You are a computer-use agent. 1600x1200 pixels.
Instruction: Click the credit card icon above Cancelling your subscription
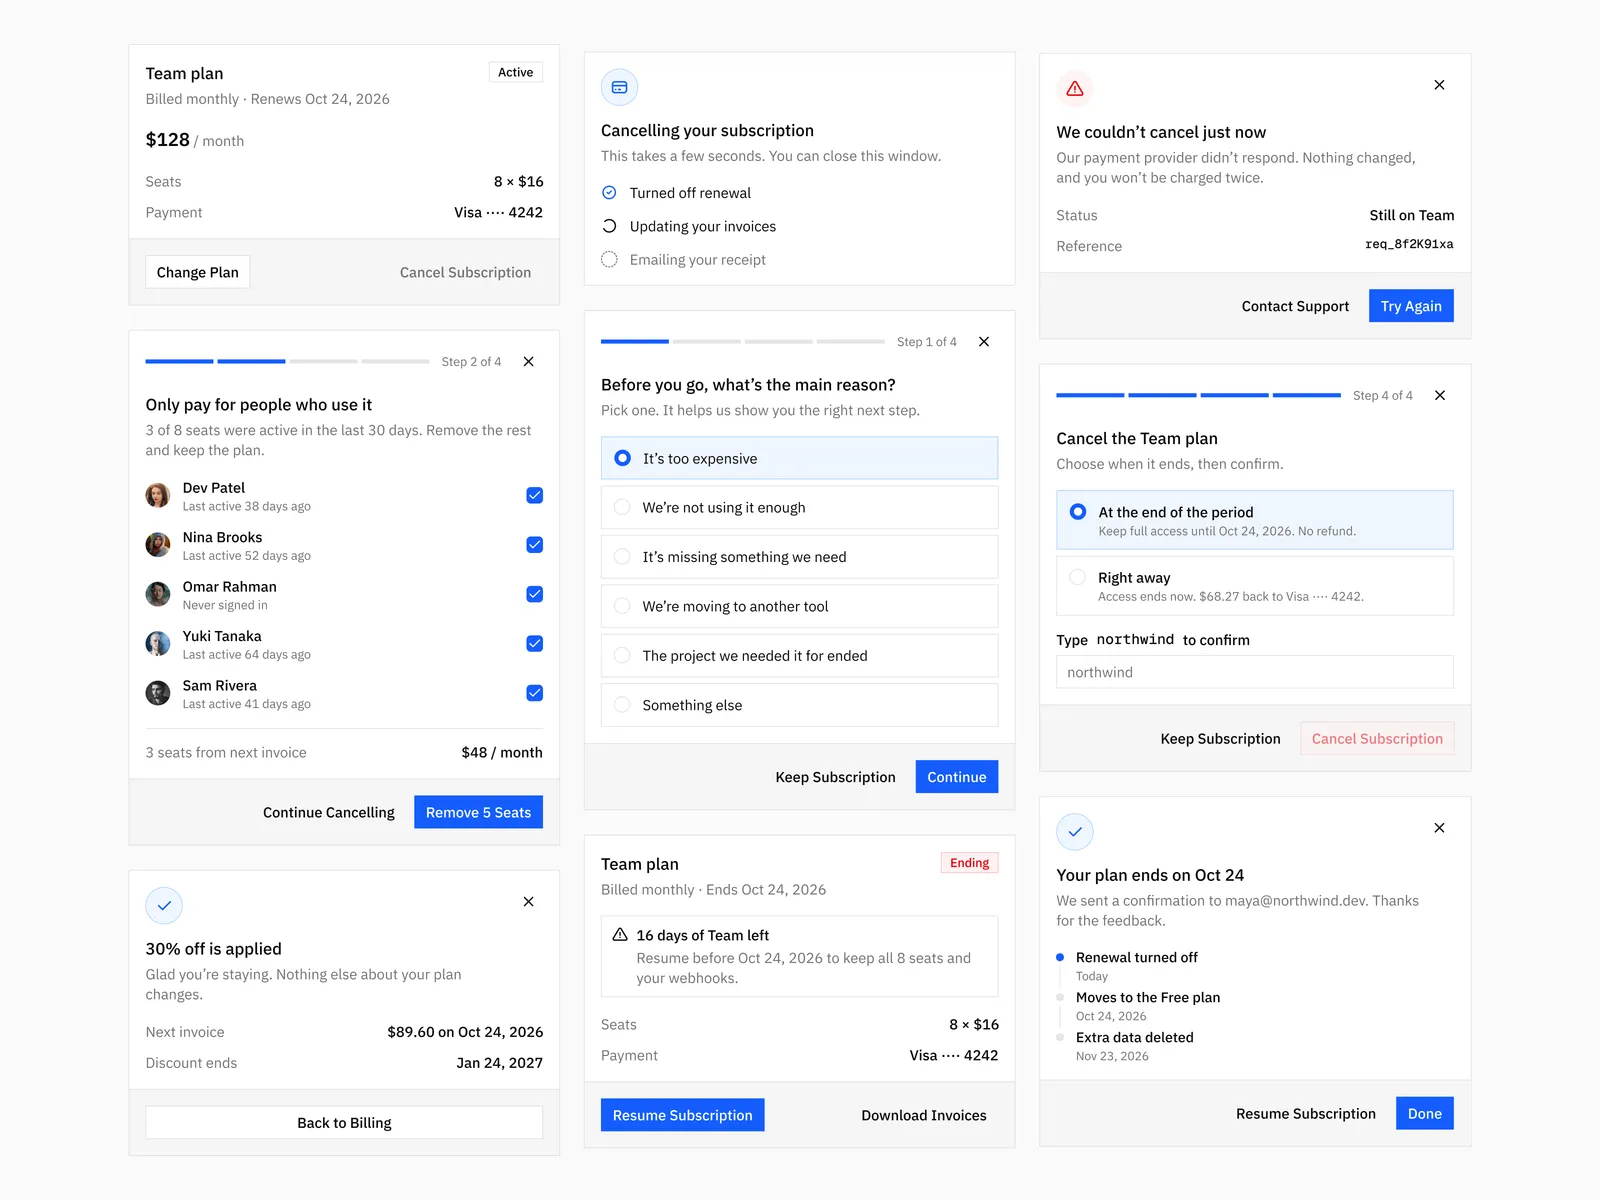click(x=619, y=87)
